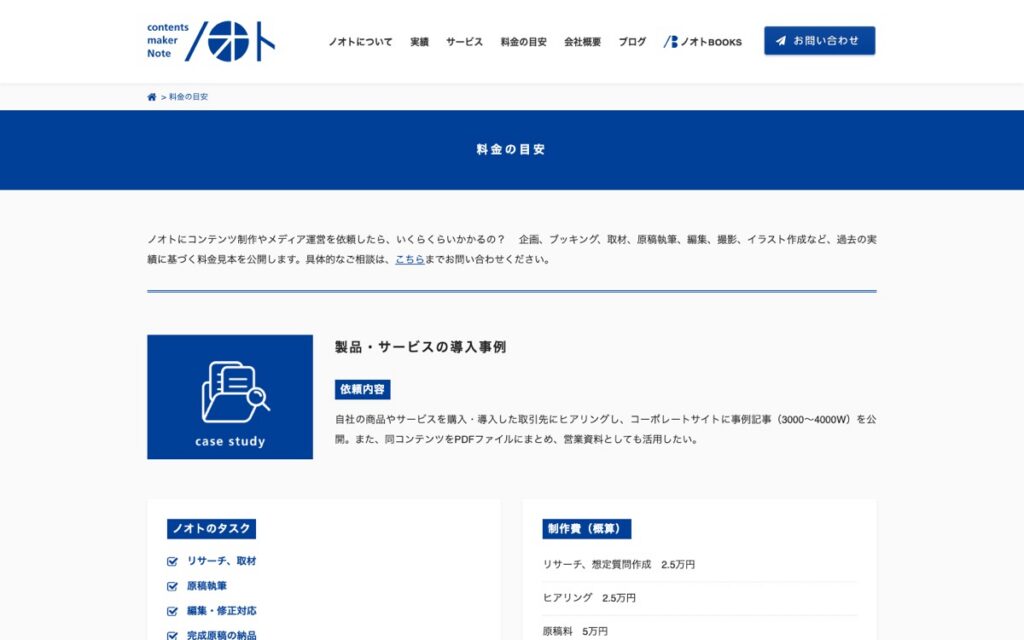Open サービス menu item
Screen dimensions: 1024x640
pos(464,42)
